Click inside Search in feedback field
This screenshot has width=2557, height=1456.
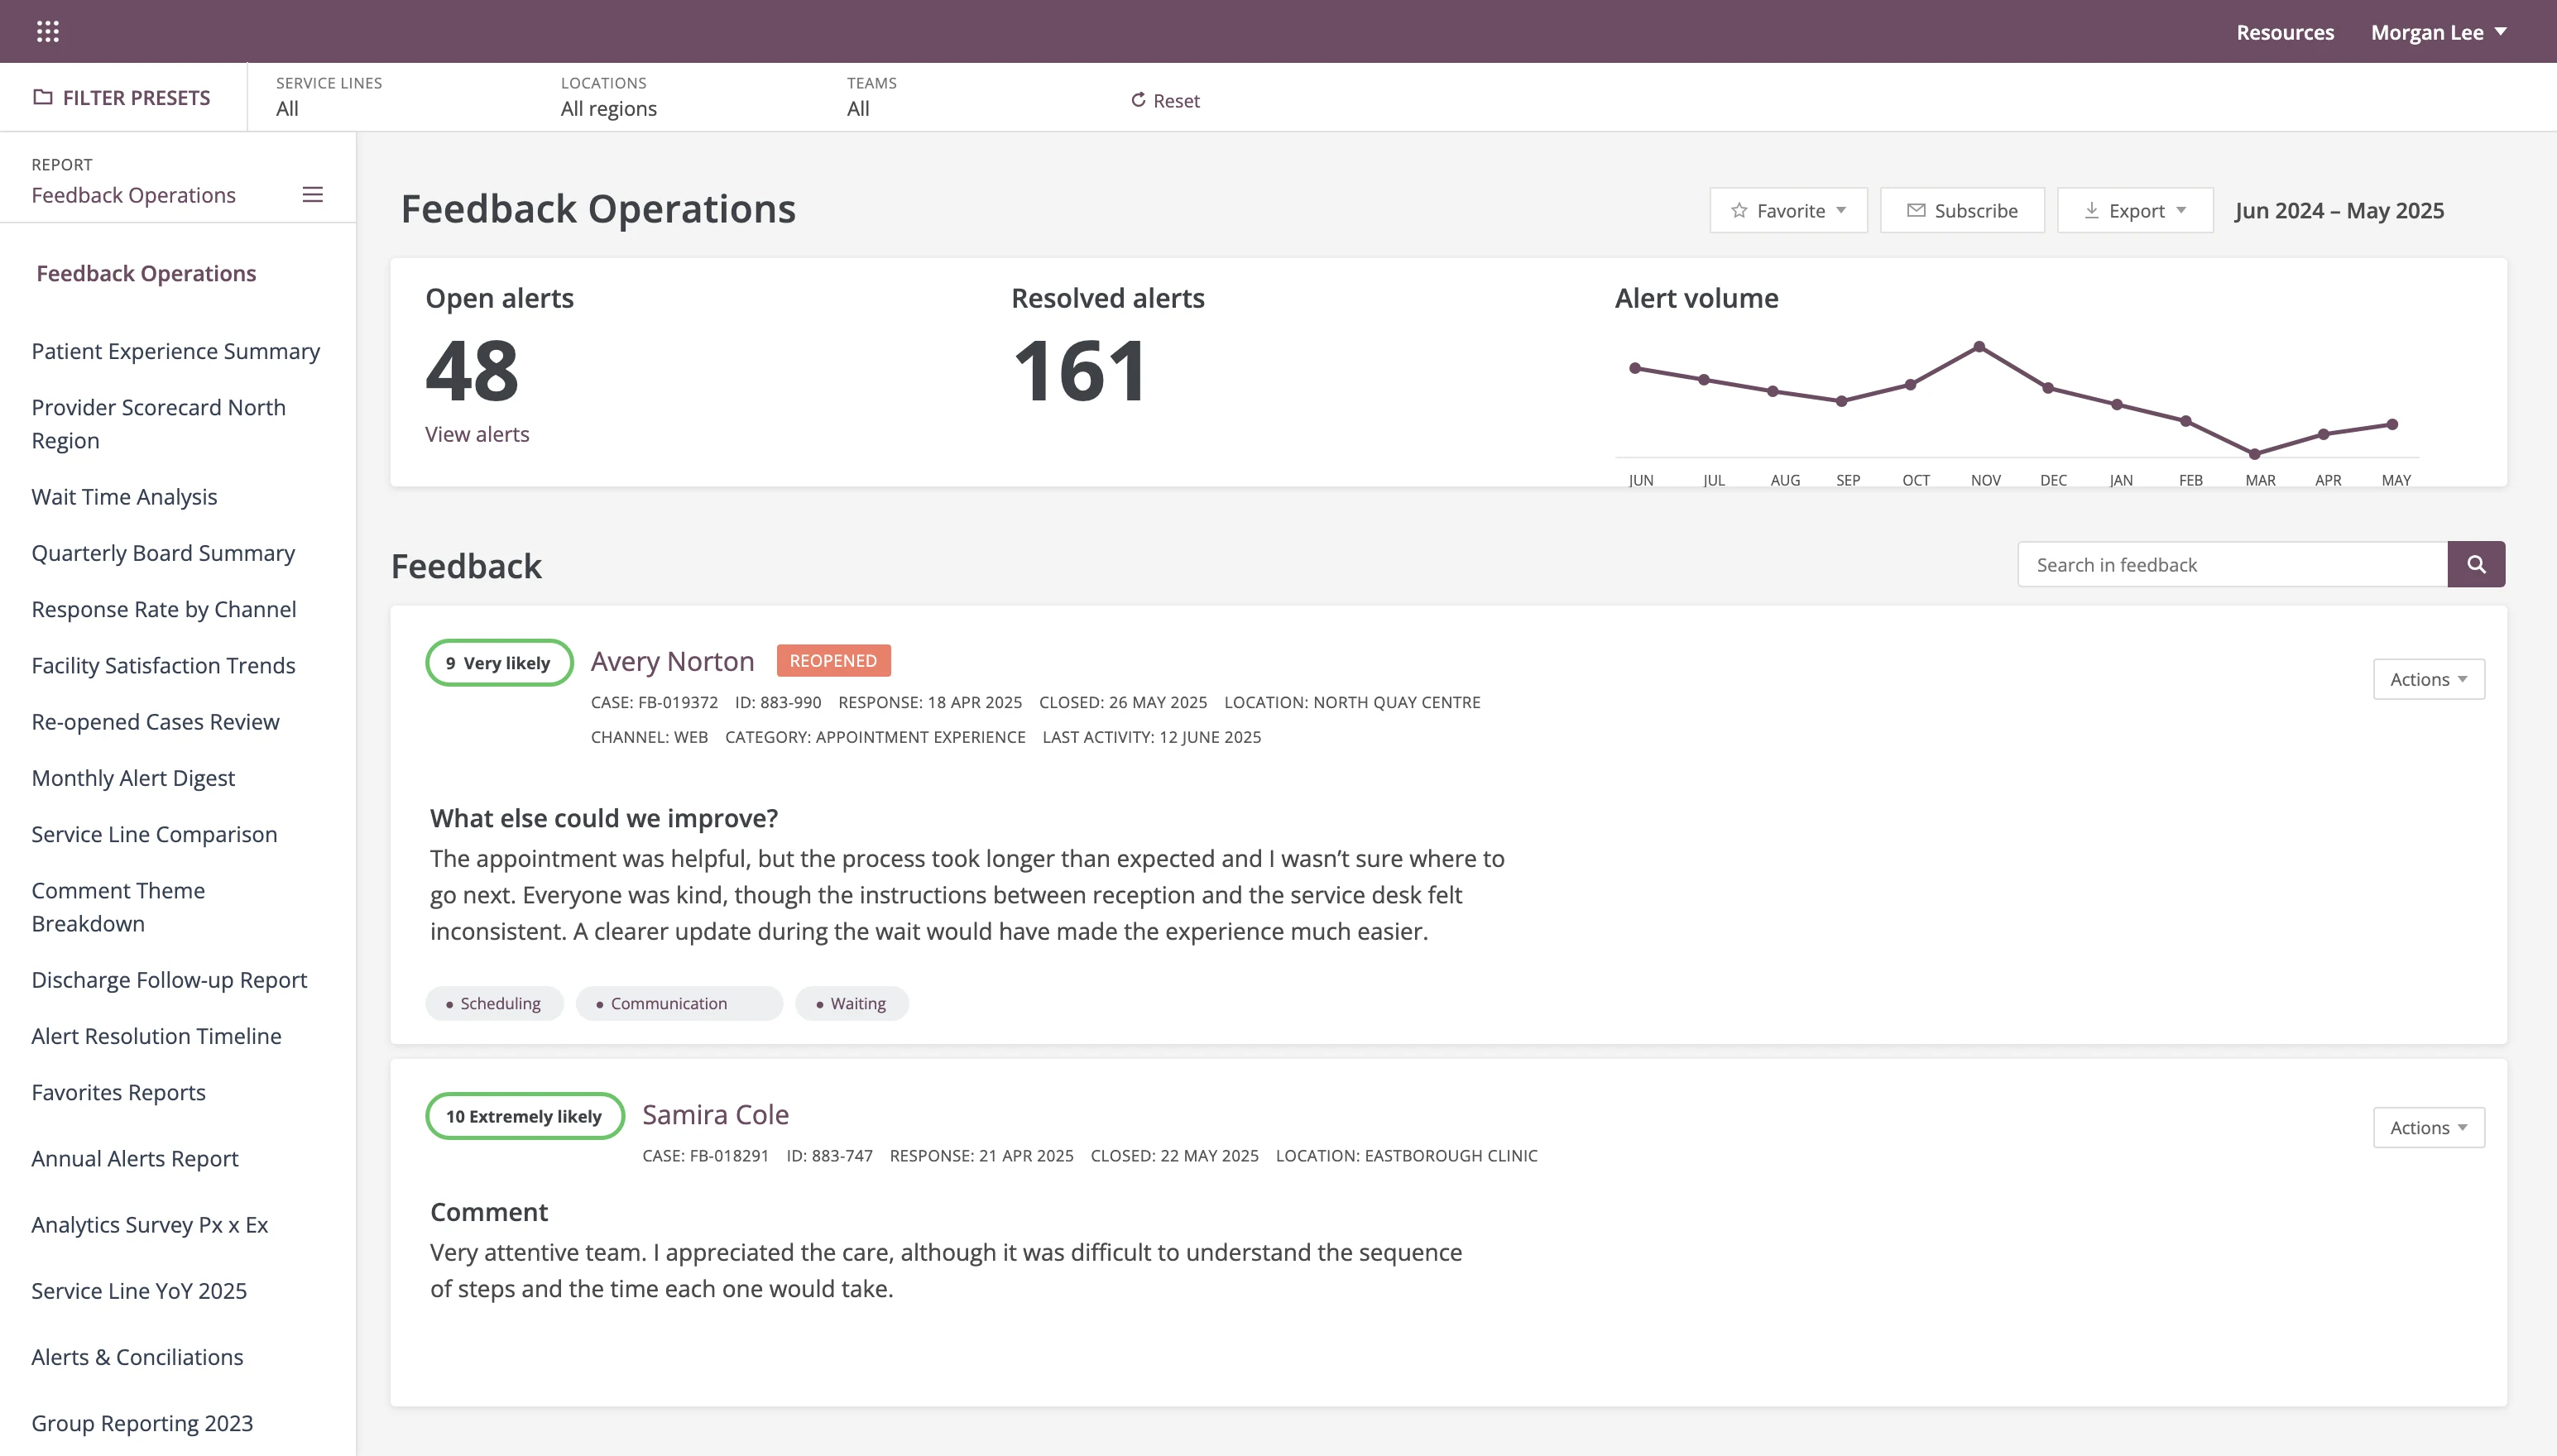pyautogui.click(x=2232, y=565)
